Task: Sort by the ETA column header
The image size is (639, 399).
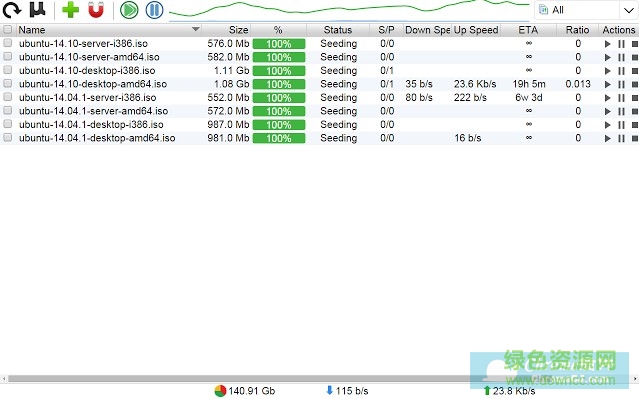Action: (528, 30)
